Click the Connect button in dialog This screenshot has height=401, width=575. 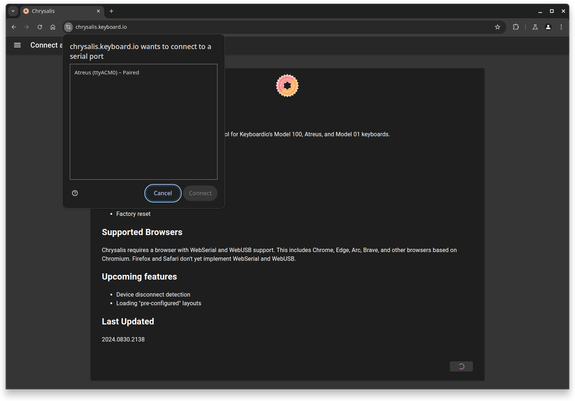(x=200, y=193)
